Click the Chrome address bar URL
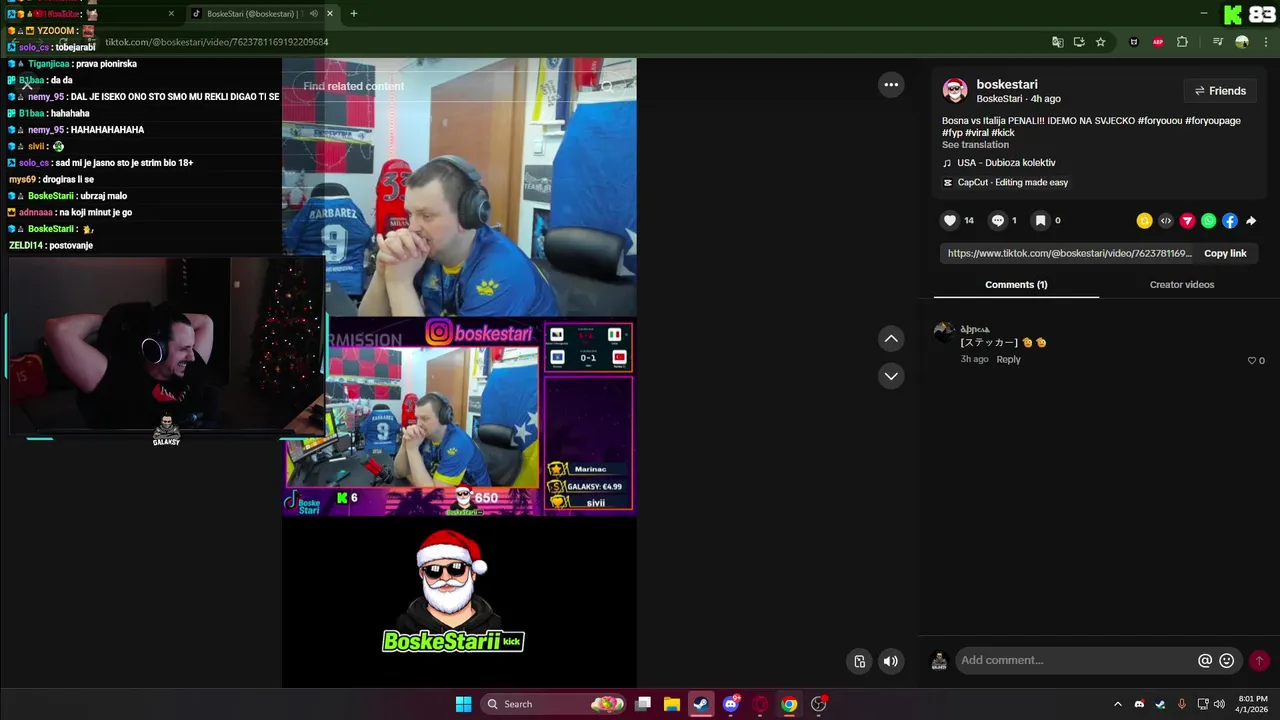Screen dimensions: 1280x720 (217, 42)
